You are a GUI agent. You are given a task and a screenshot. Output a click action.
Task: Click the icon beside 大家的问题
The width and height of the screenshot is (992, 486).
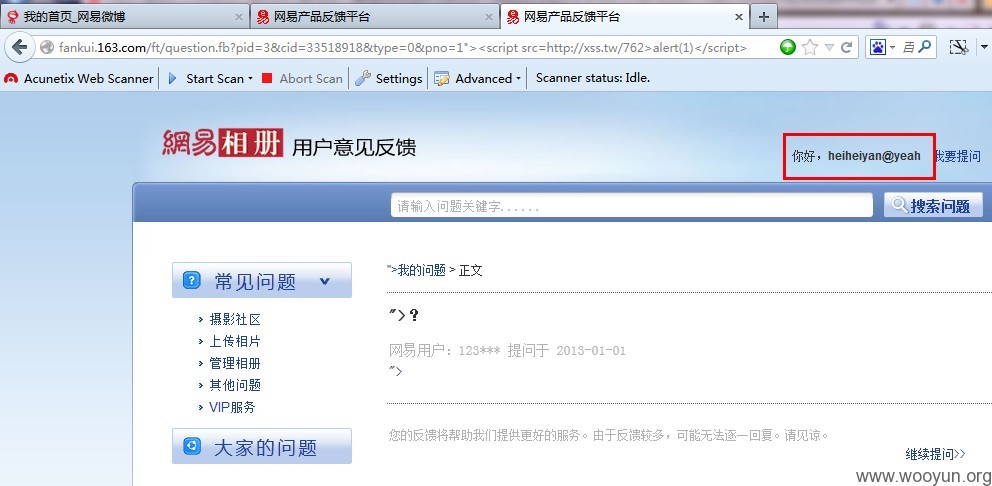(x=192, y=446)
